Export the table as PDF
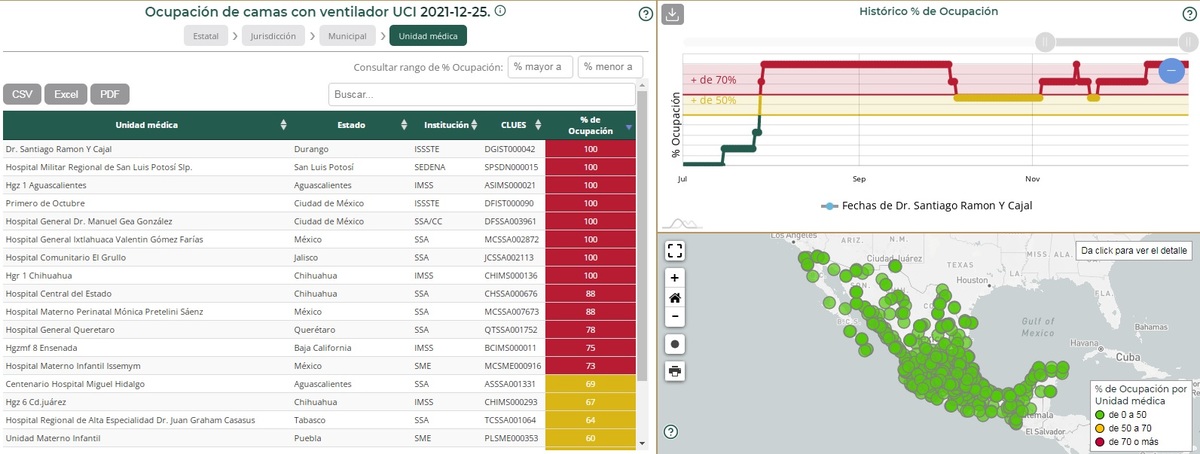Screen dimensions: 1200x454 [x=110, y=94]
